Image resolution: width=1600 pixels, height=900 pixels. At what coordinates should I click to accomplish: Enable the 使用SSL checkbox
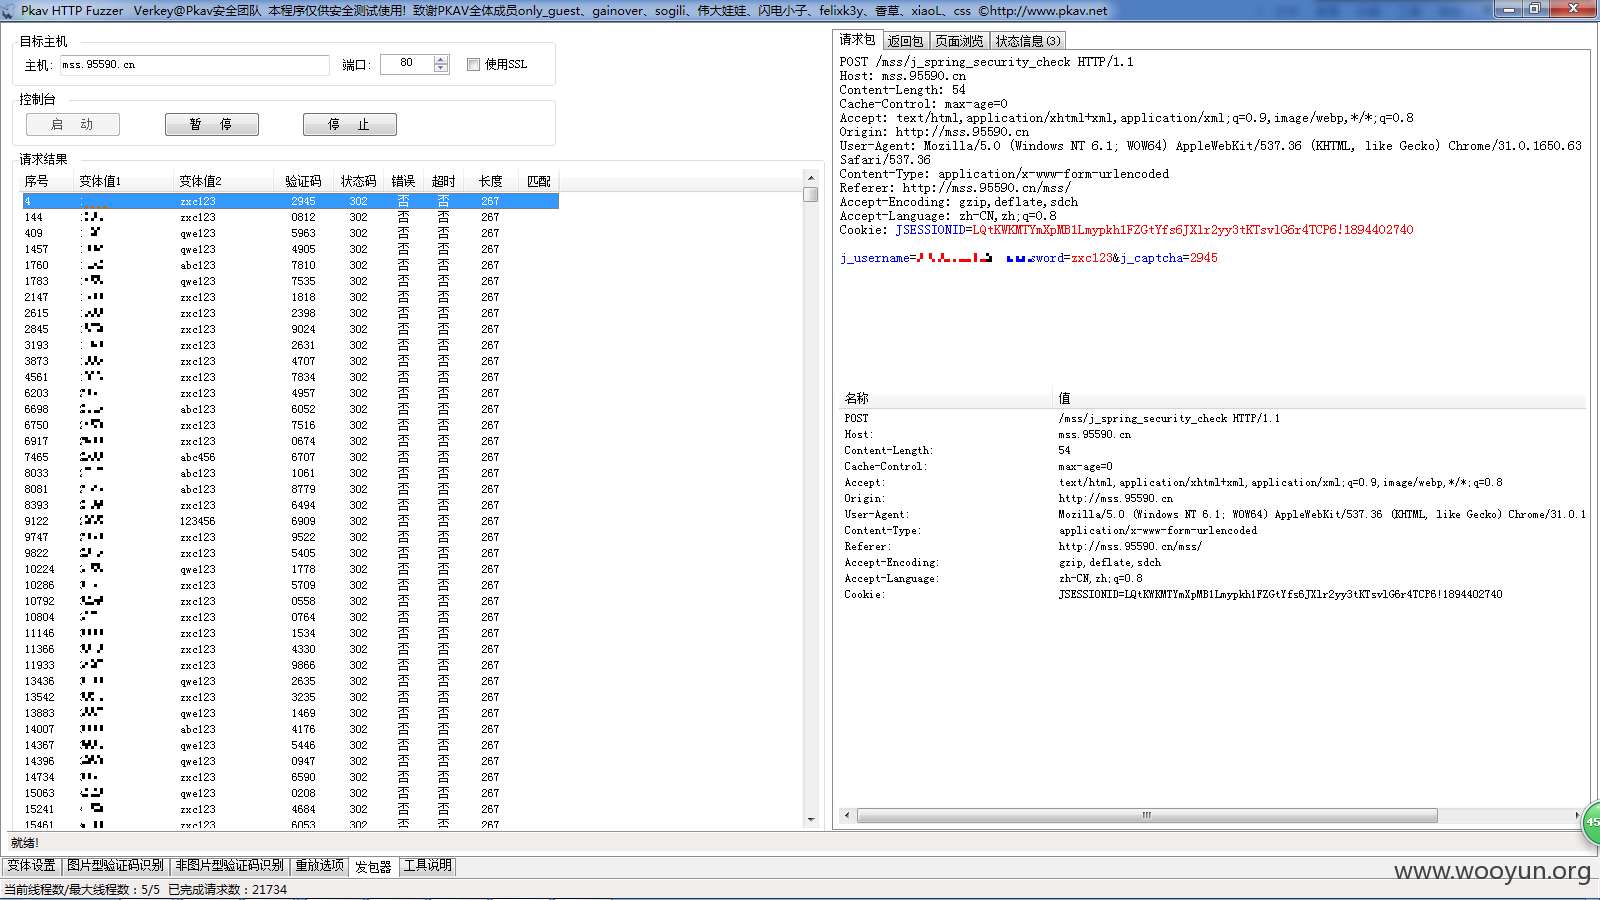point(473,64)
